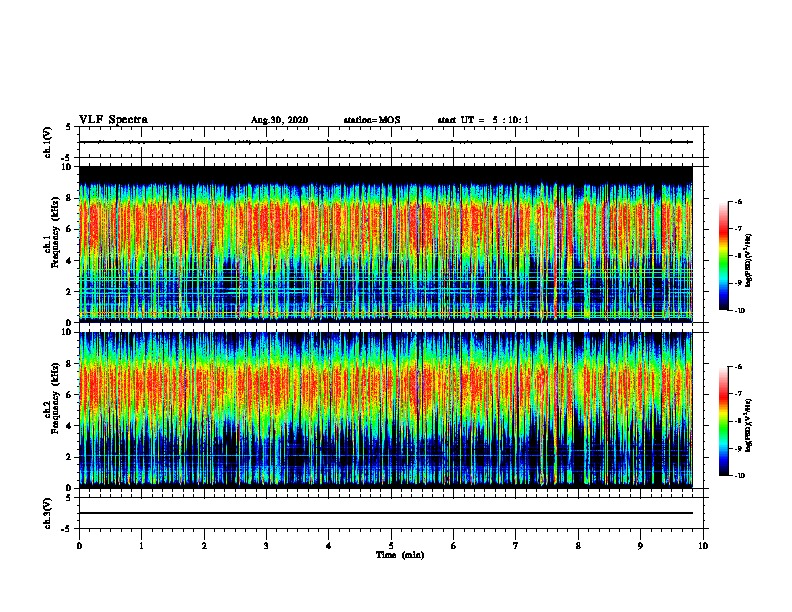Click the '6' frequency tick of ch.1
Viewport: 792px width, 612px height.
(70, 229)
